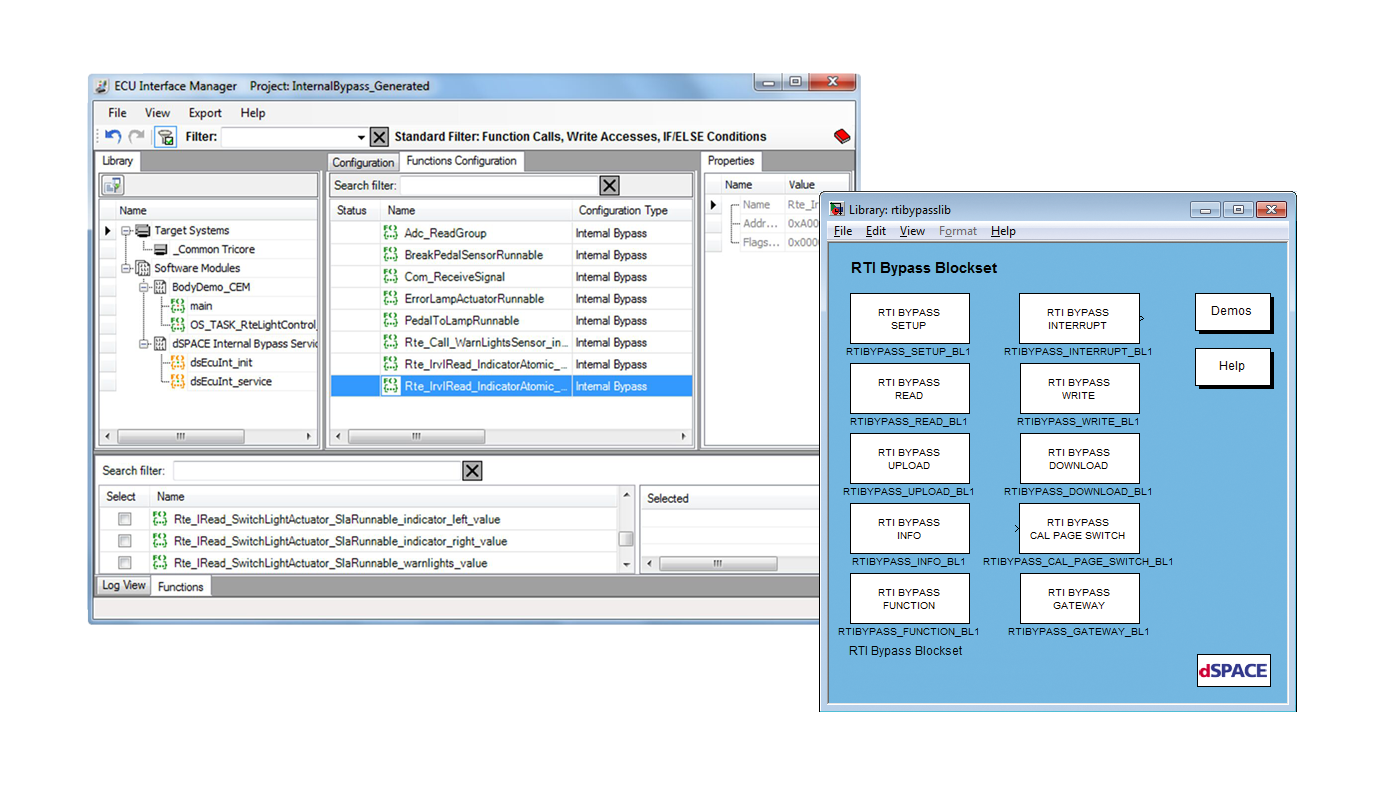Select the RTI BYPASS UPLOAD block
The width and height of the screenshot is (1400, 788).
pyautogui.click(x=909, y=459)
